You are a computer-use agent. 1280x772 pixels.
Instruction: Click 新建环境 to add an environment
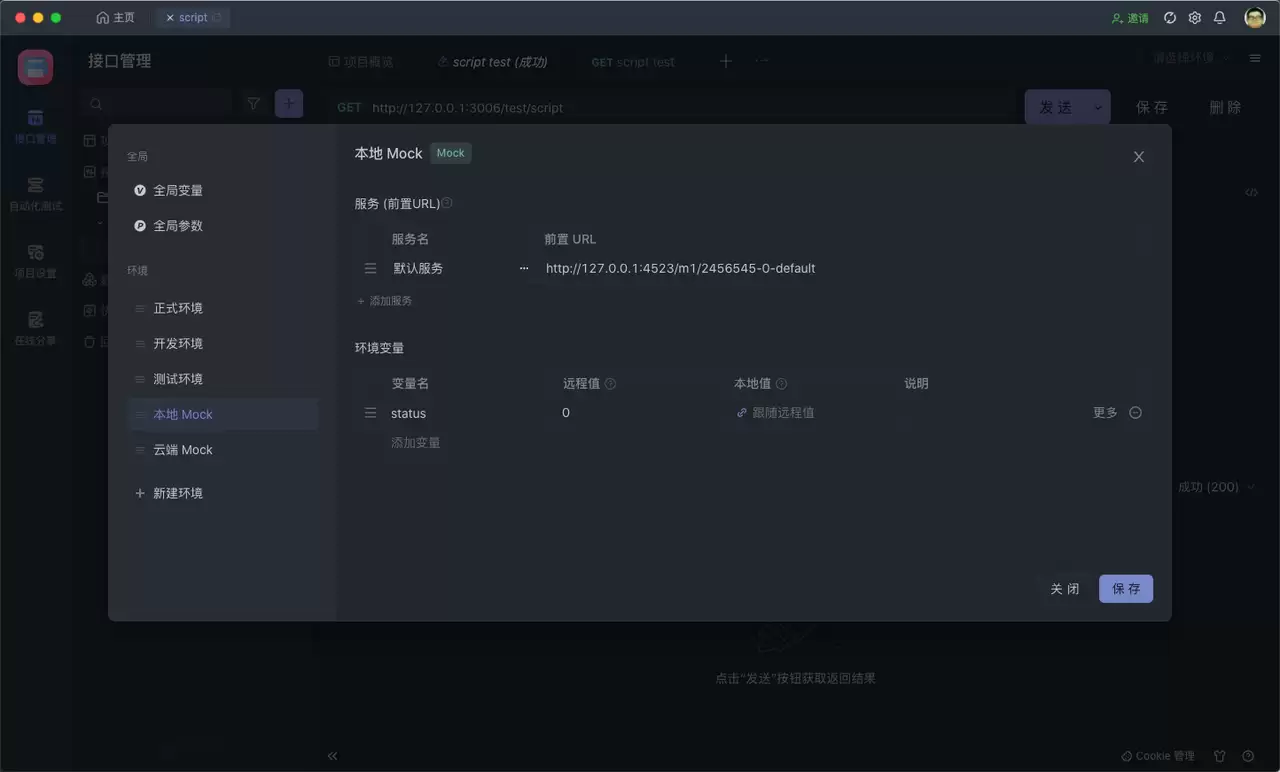click(x=169, y=493)
